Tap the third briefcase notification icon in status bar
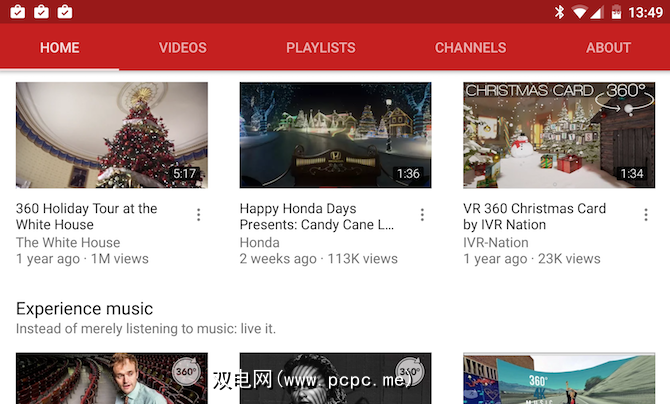Image resolution: width=670 pixels, height=404 pixels. click(x=65, y=12)
